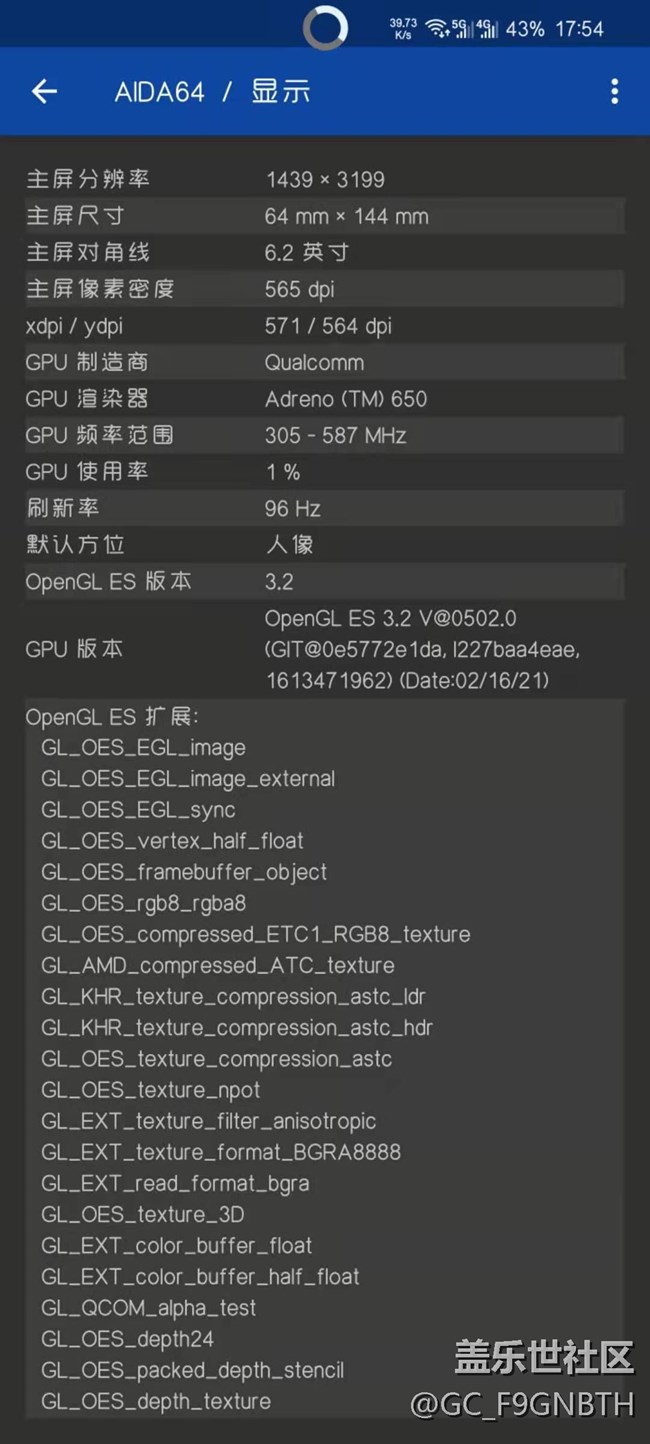Tap the 显示 label in the title bar
Screen dimensions: 650x1444
[x=279, y=91]
